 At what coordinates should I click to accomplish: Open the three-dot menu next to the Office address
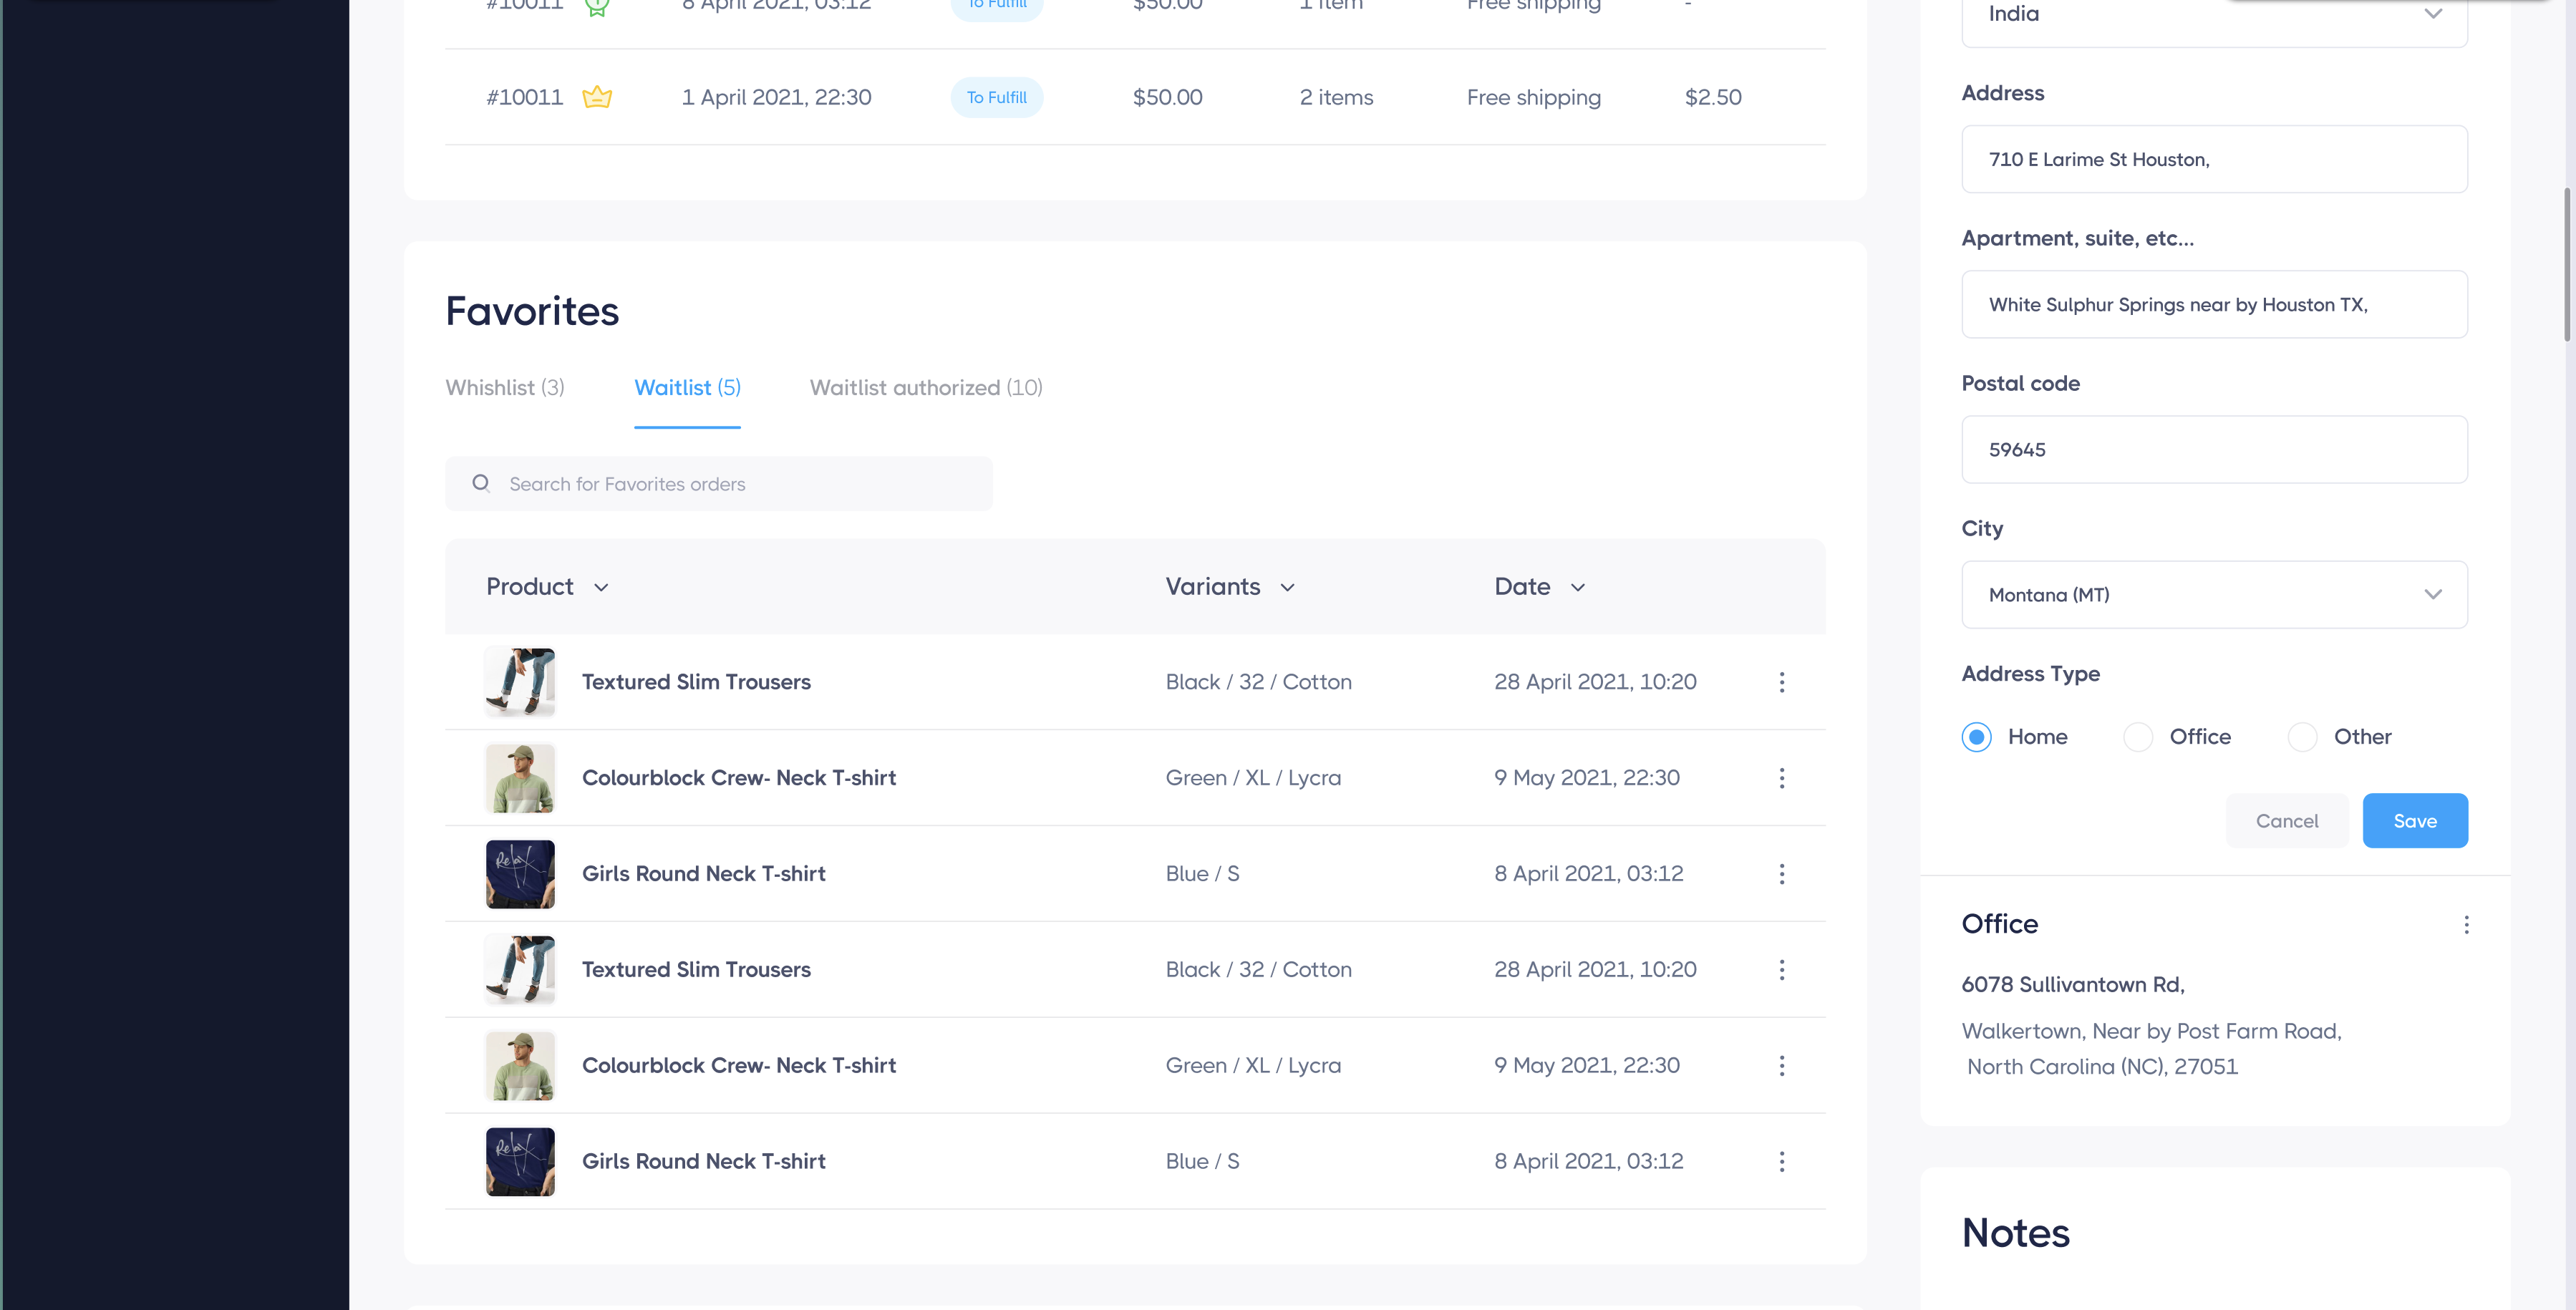click(x=2466, y=925)
